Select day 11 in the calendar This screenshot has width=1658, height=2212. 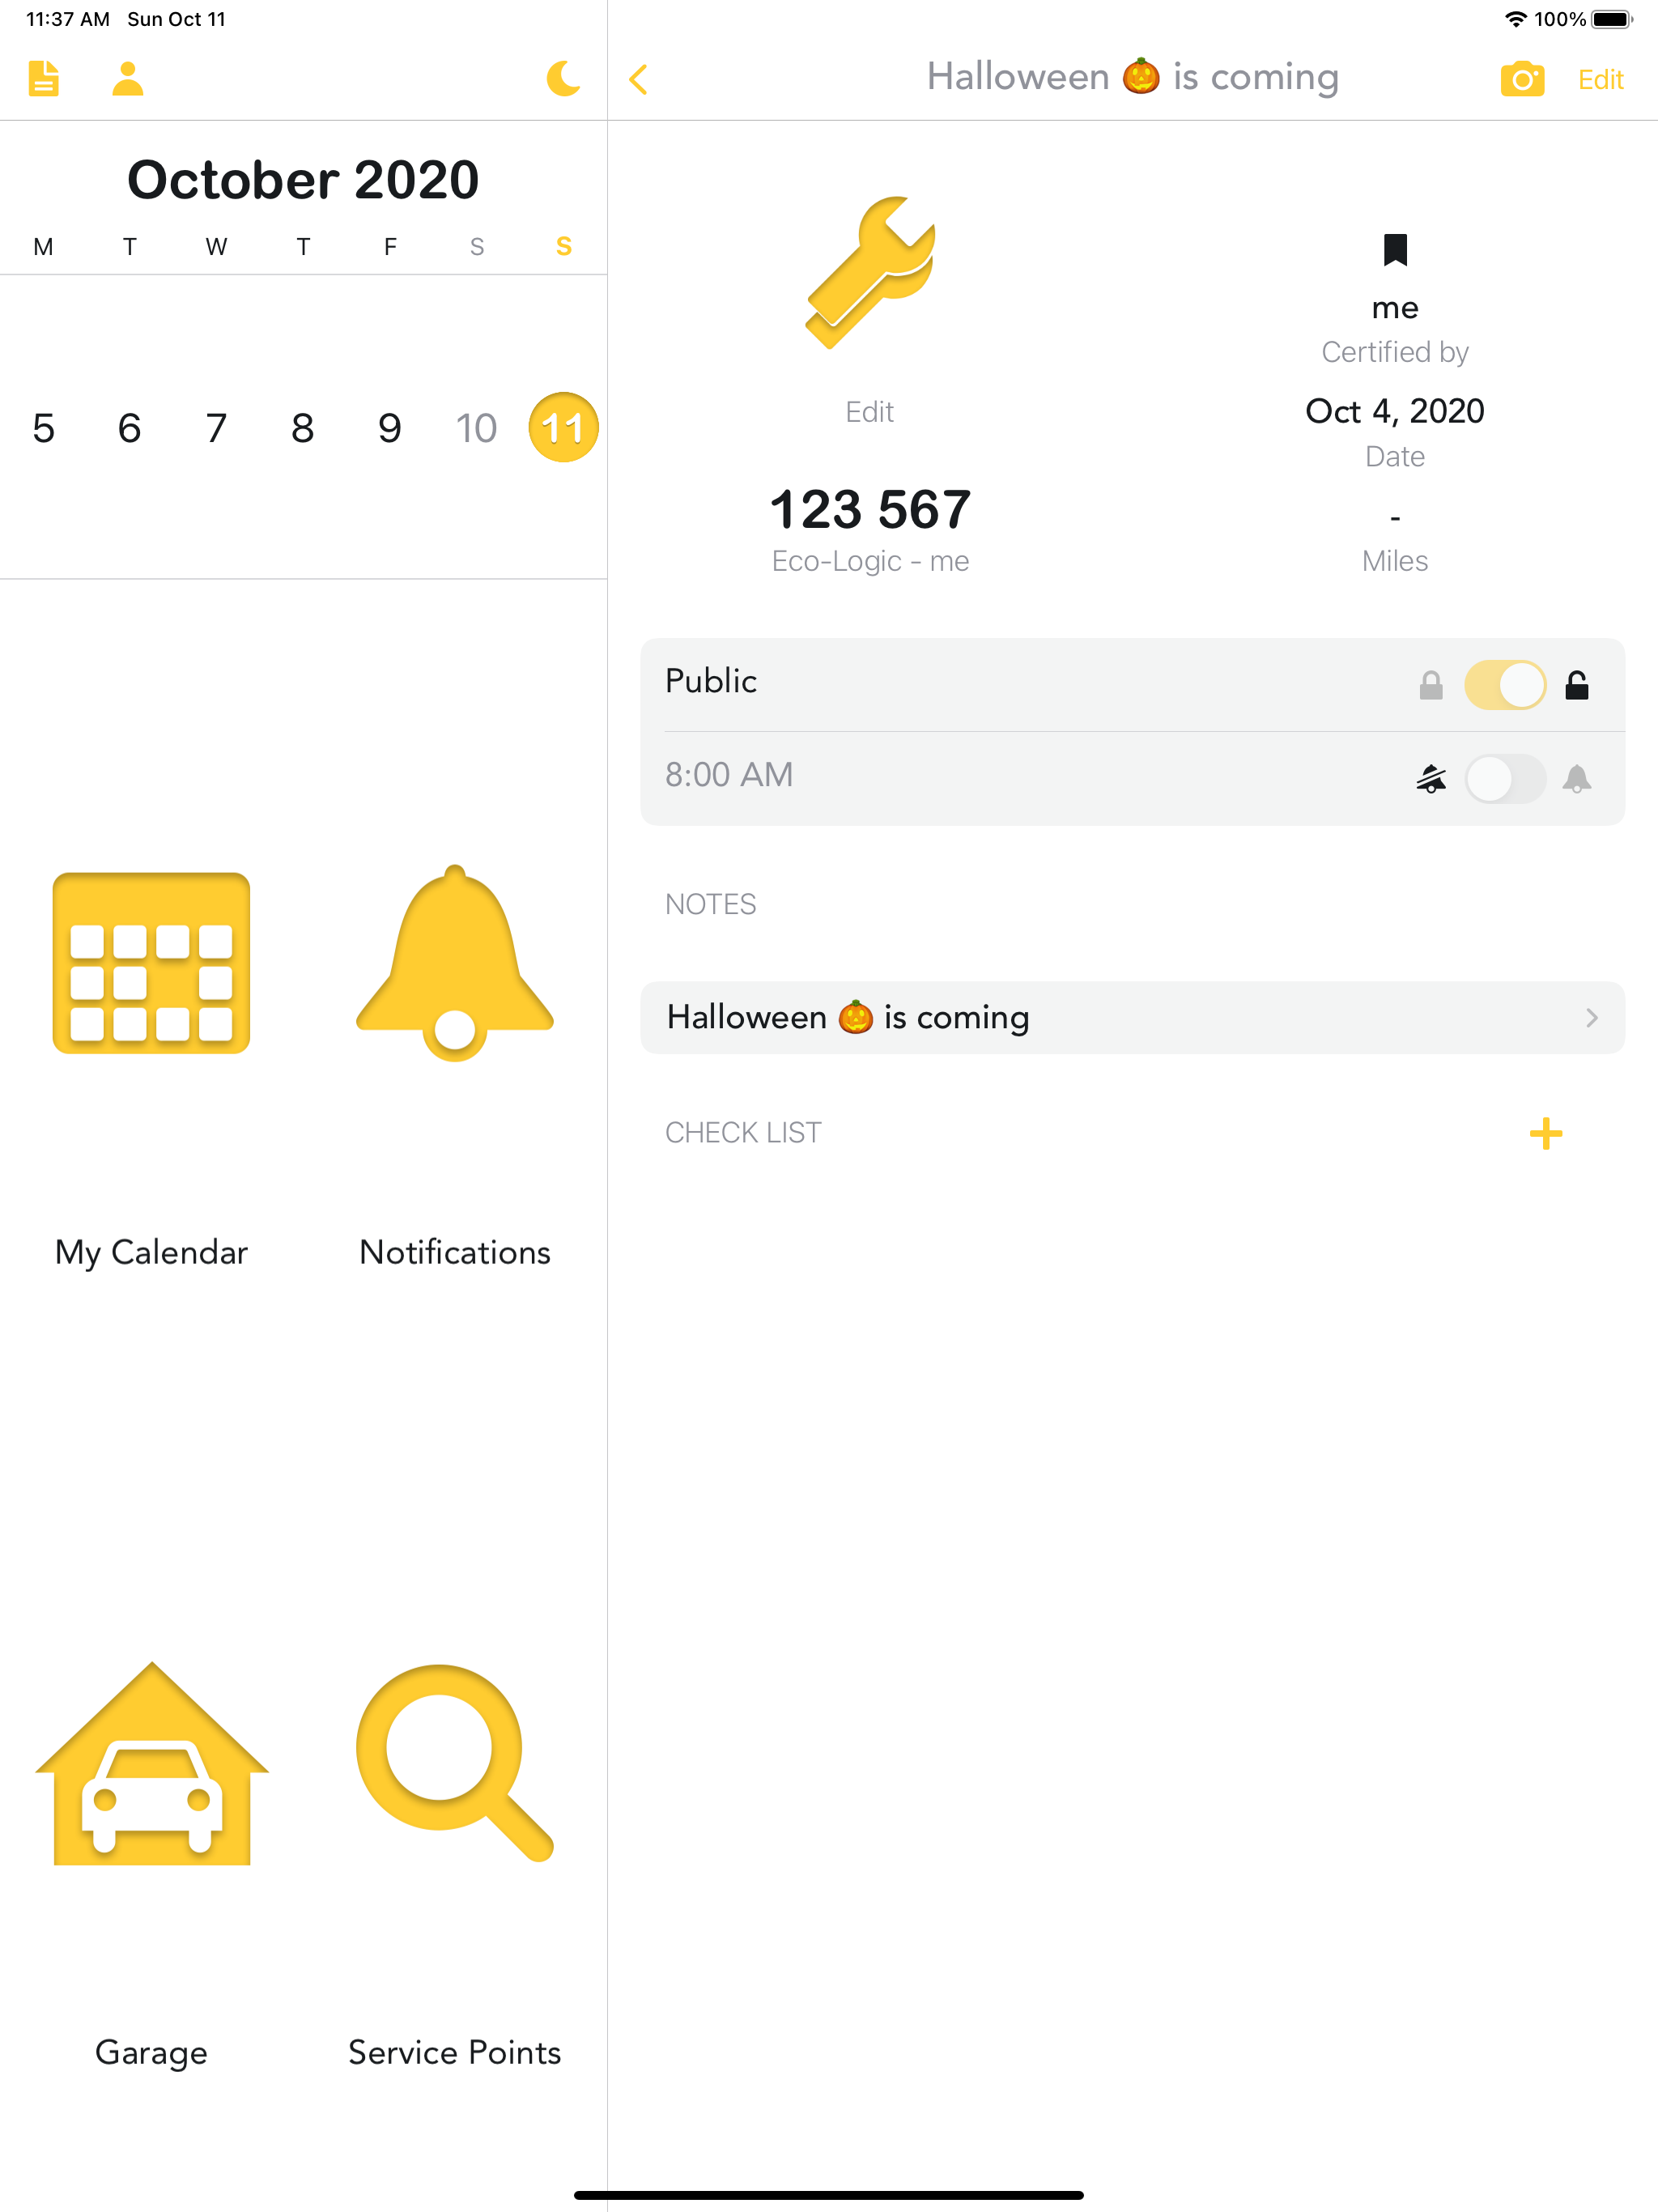point(563,428)
